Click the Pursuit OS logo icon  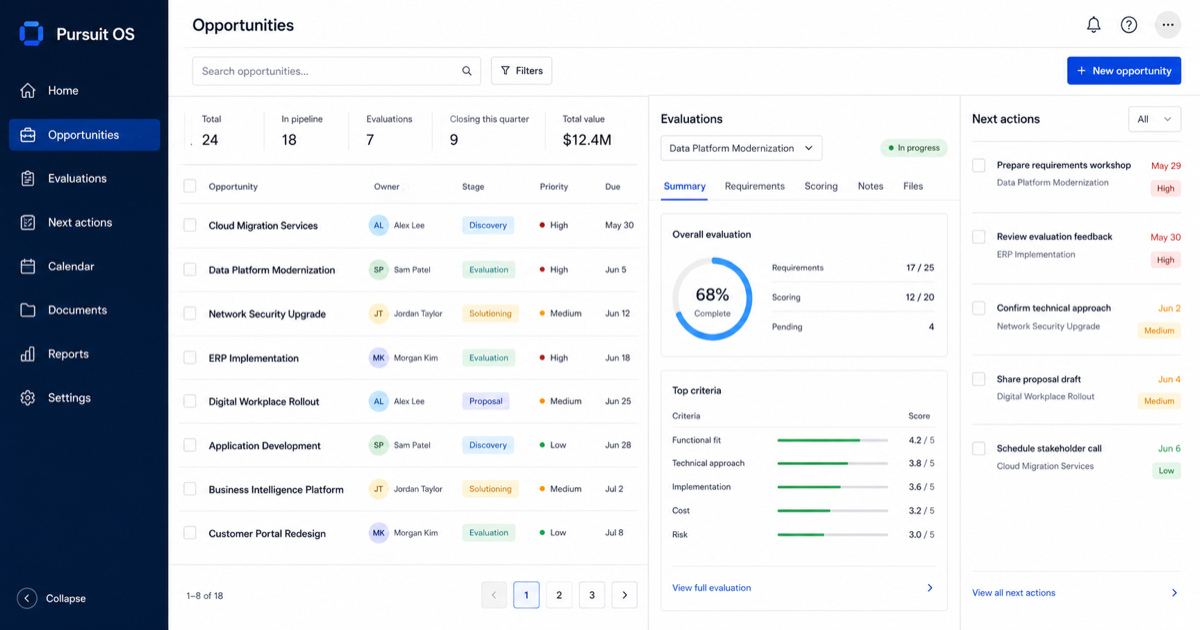click(x=31, y=34)
